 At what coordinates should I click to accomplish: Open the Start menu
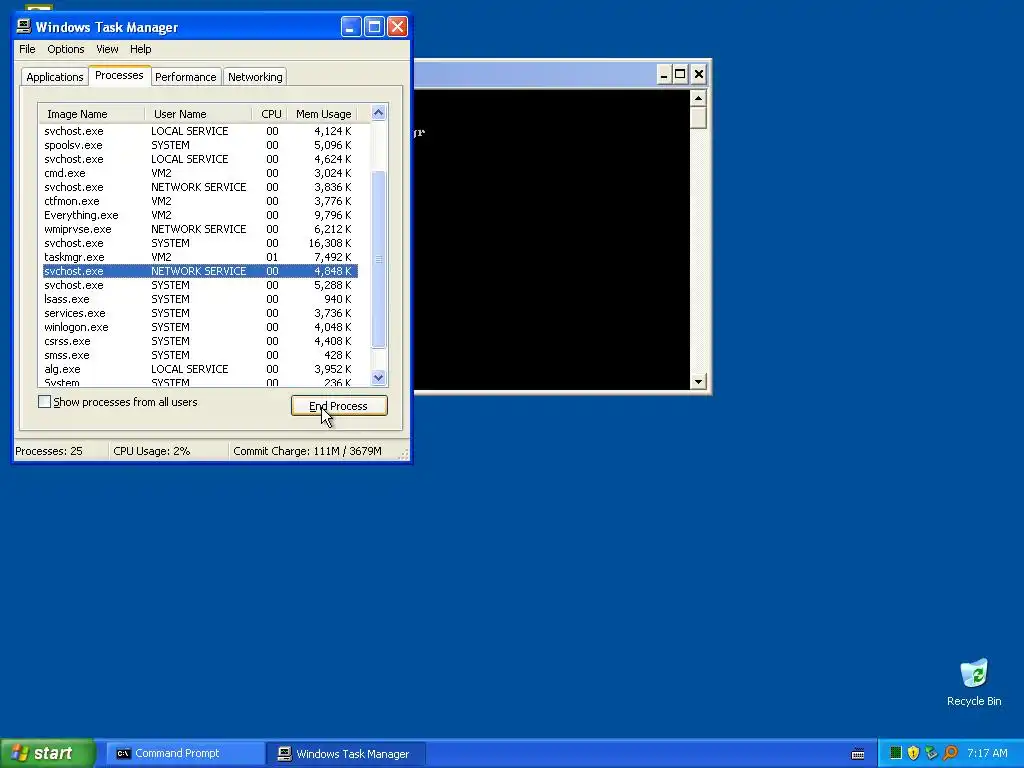47,753
